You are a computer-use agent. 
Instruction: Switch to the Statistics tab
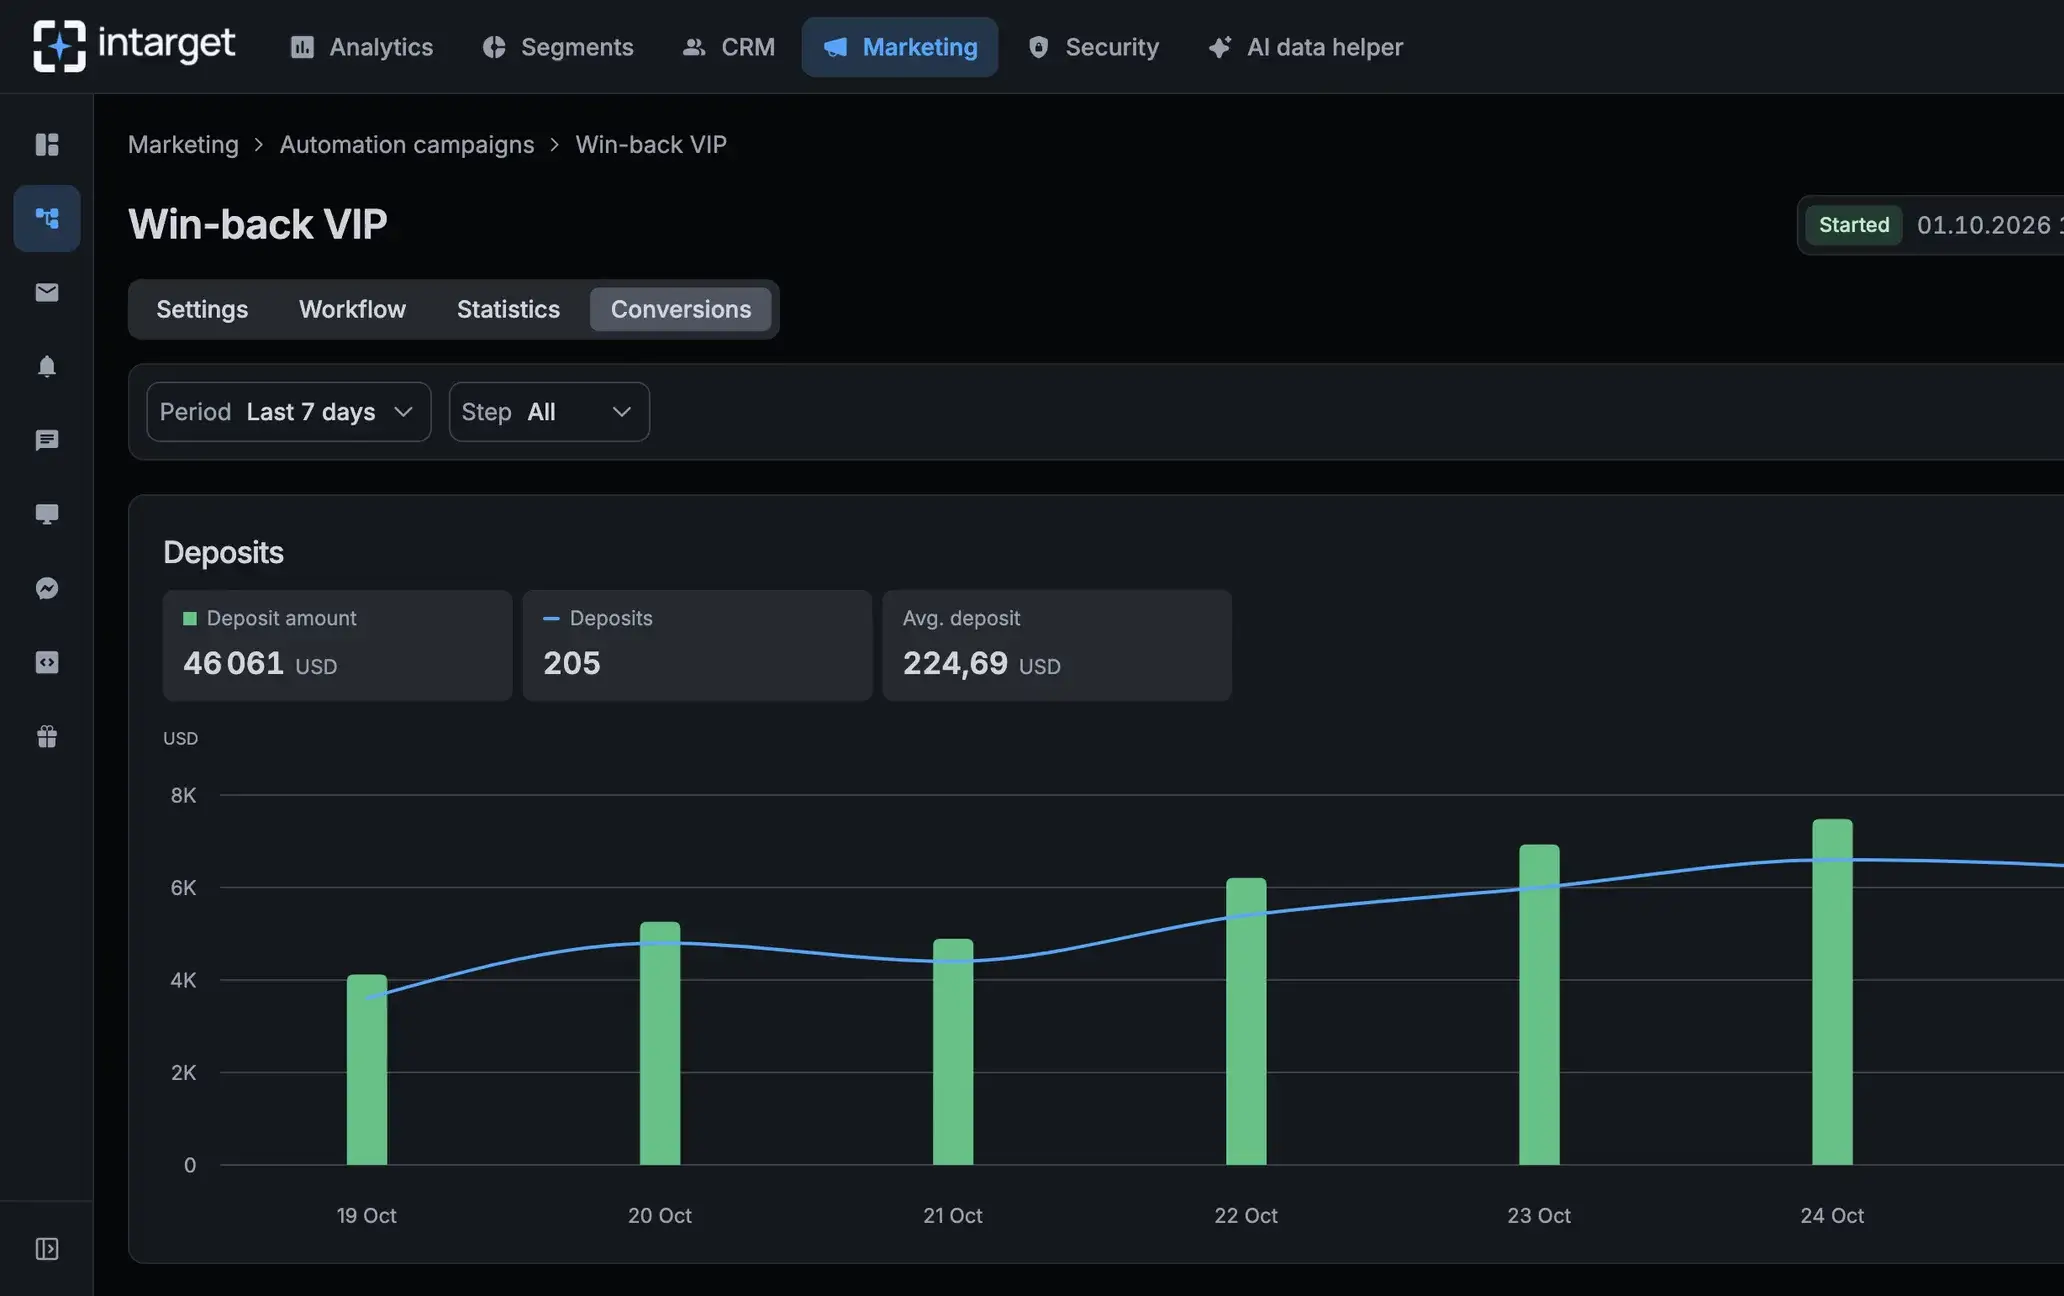click(x=508, y=309)
